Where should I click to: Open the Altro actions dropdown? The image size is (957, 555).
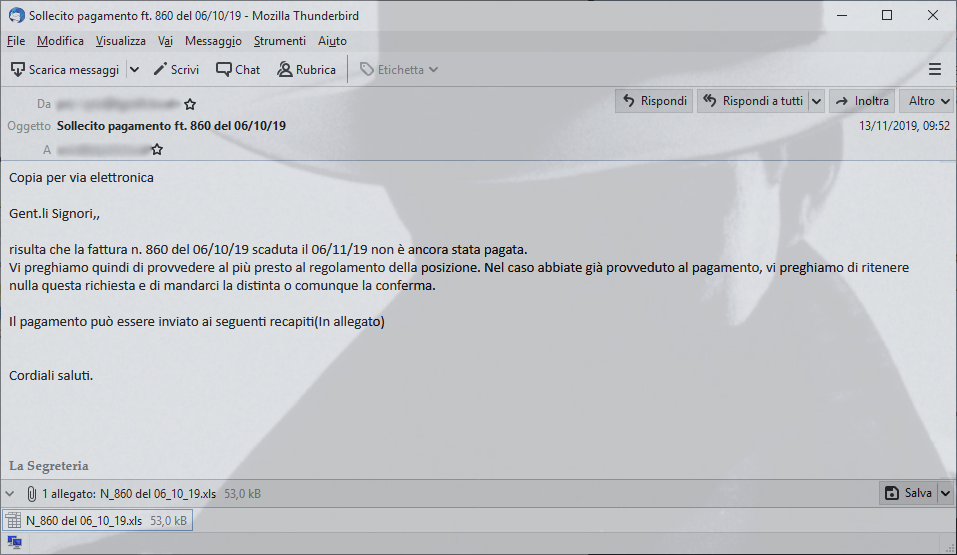(x=927, y=101)
